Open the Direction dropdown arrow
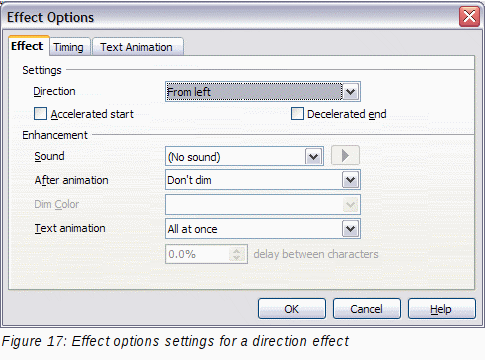 351,92
